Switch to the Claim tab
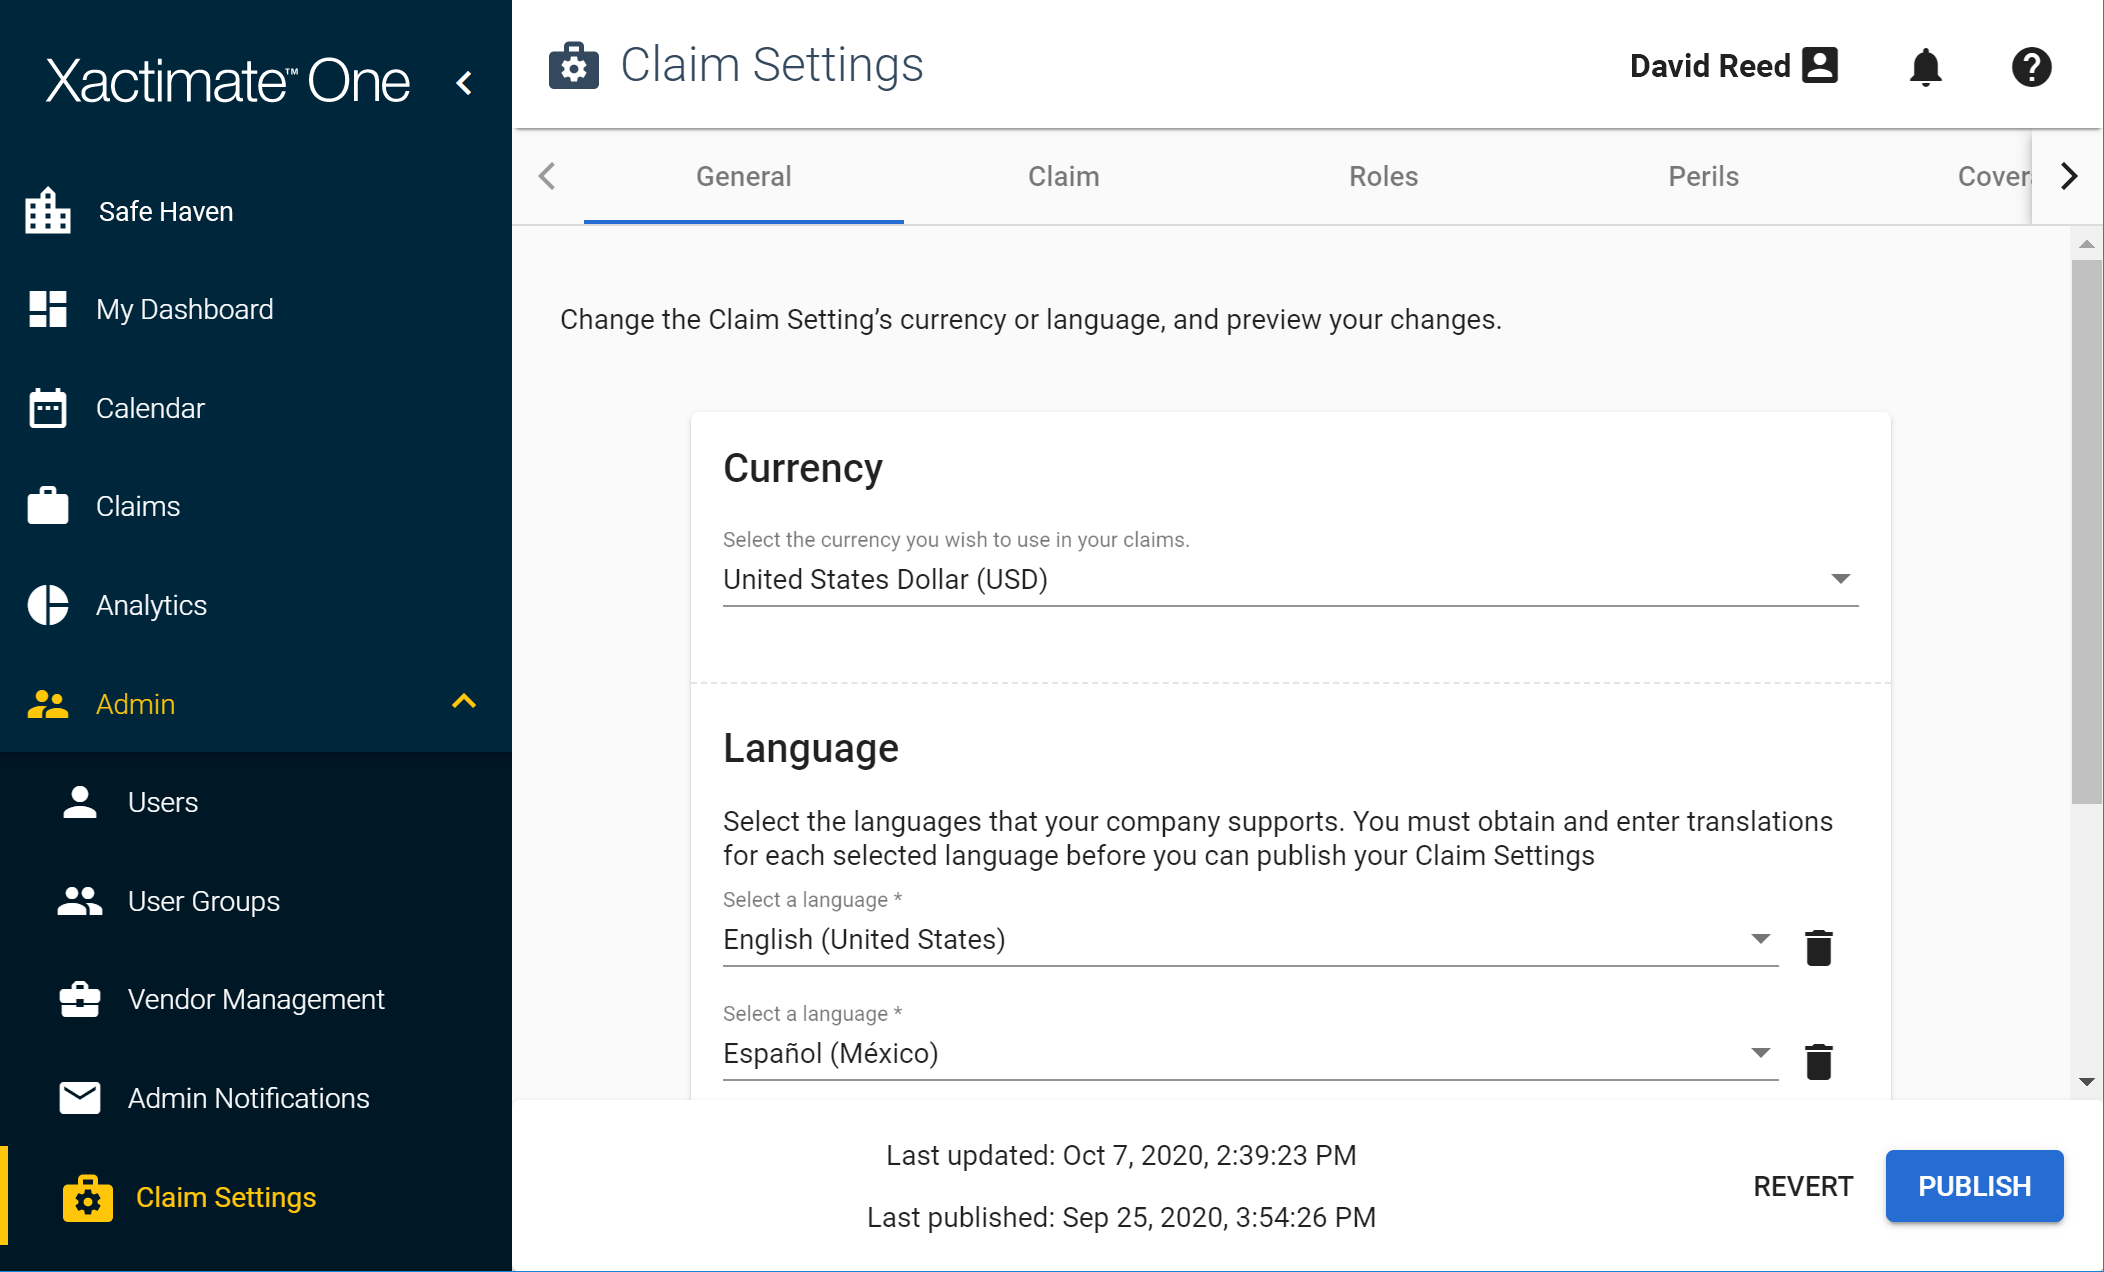 [x=1063, y=176]
